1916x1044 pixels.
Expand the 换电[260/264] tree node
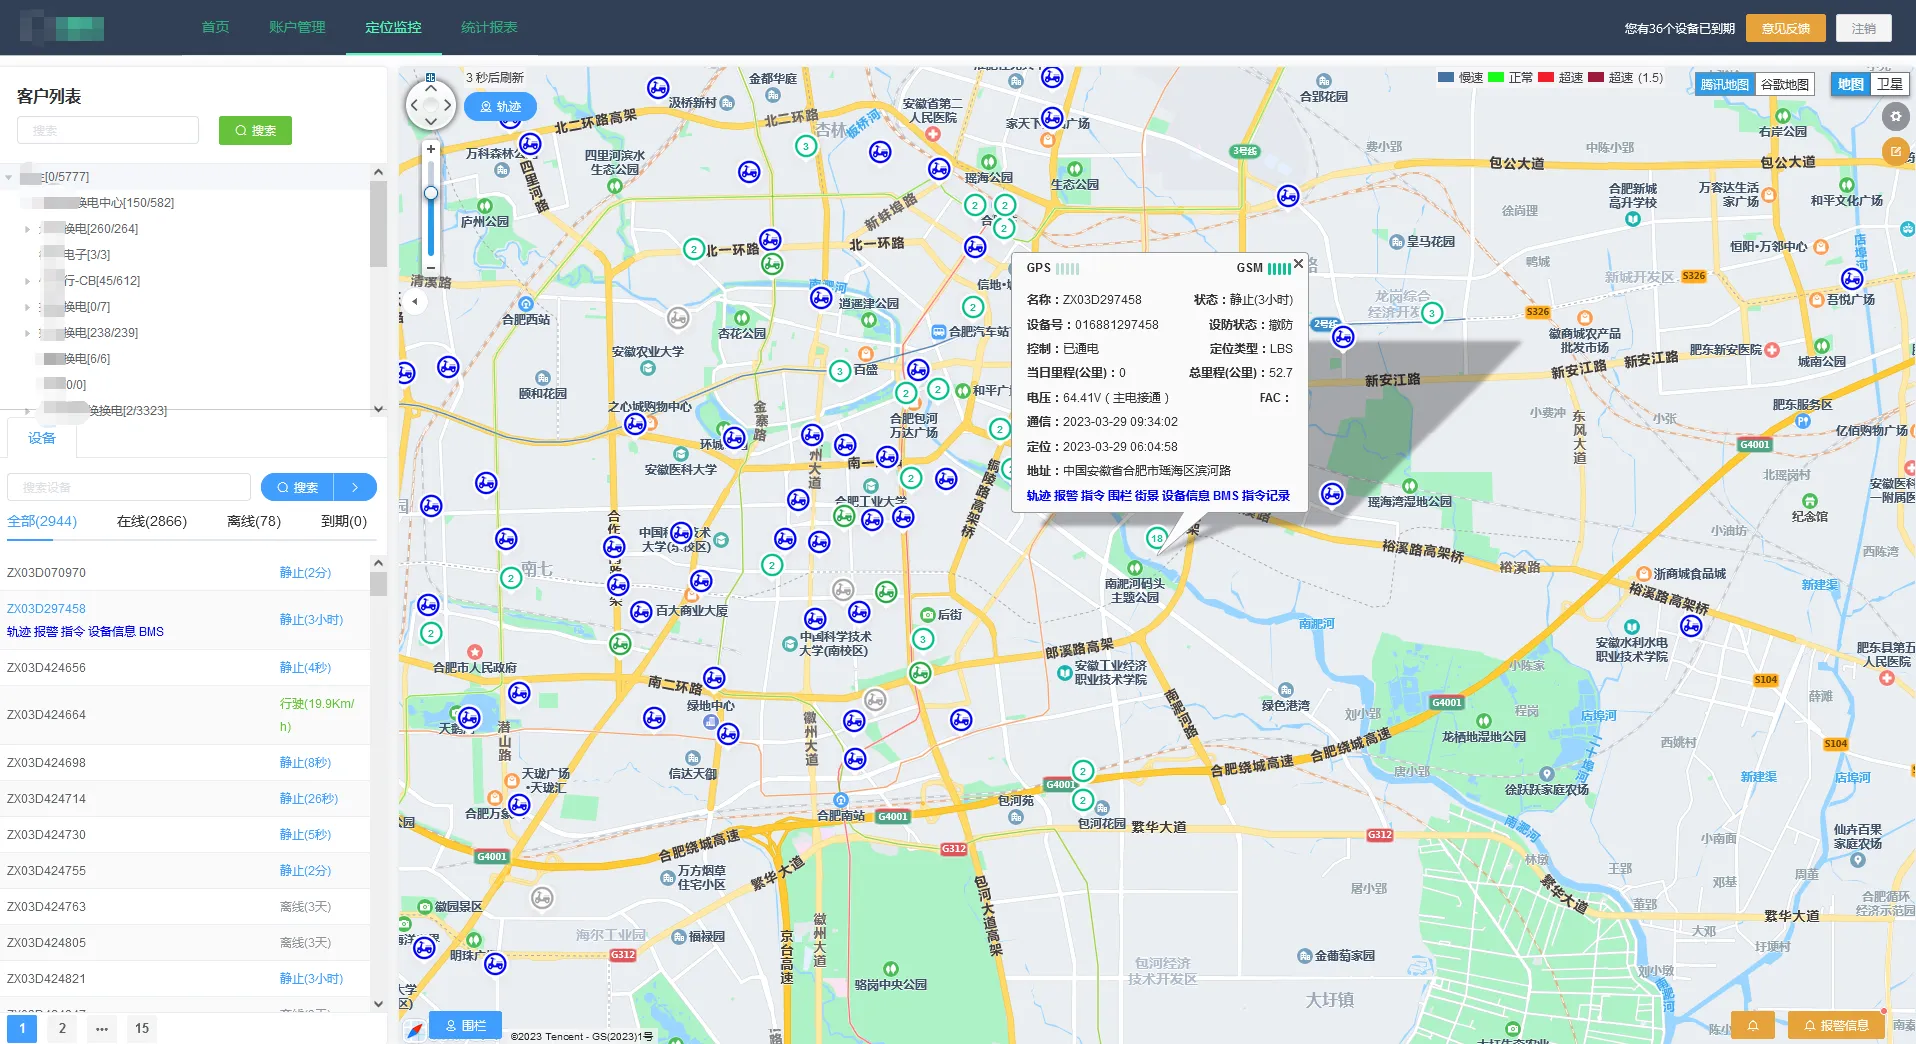[x=28, y=229]
